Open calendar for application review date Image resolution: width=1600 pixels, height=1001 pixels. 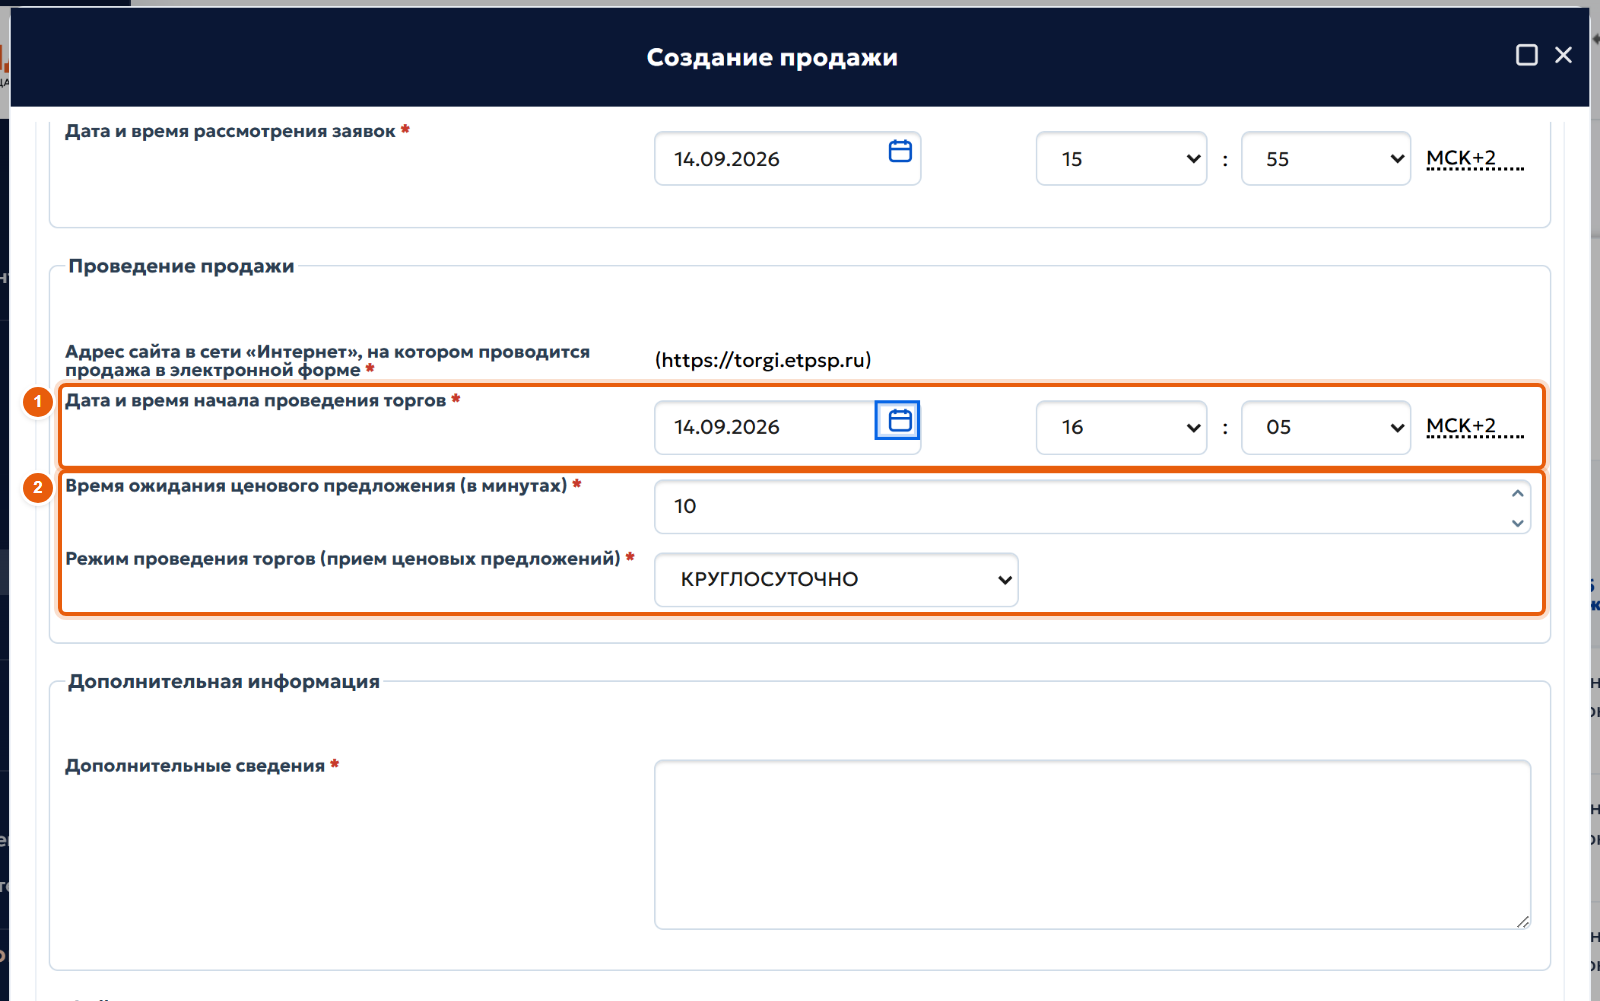(900, 151)
